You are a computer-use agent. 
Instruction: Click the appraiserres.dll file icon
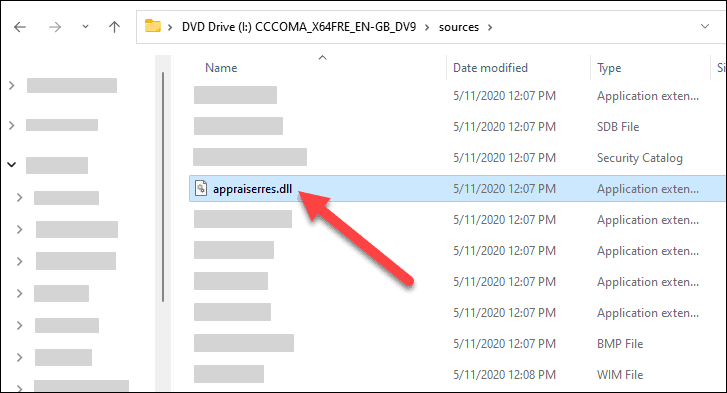(201, 188)
